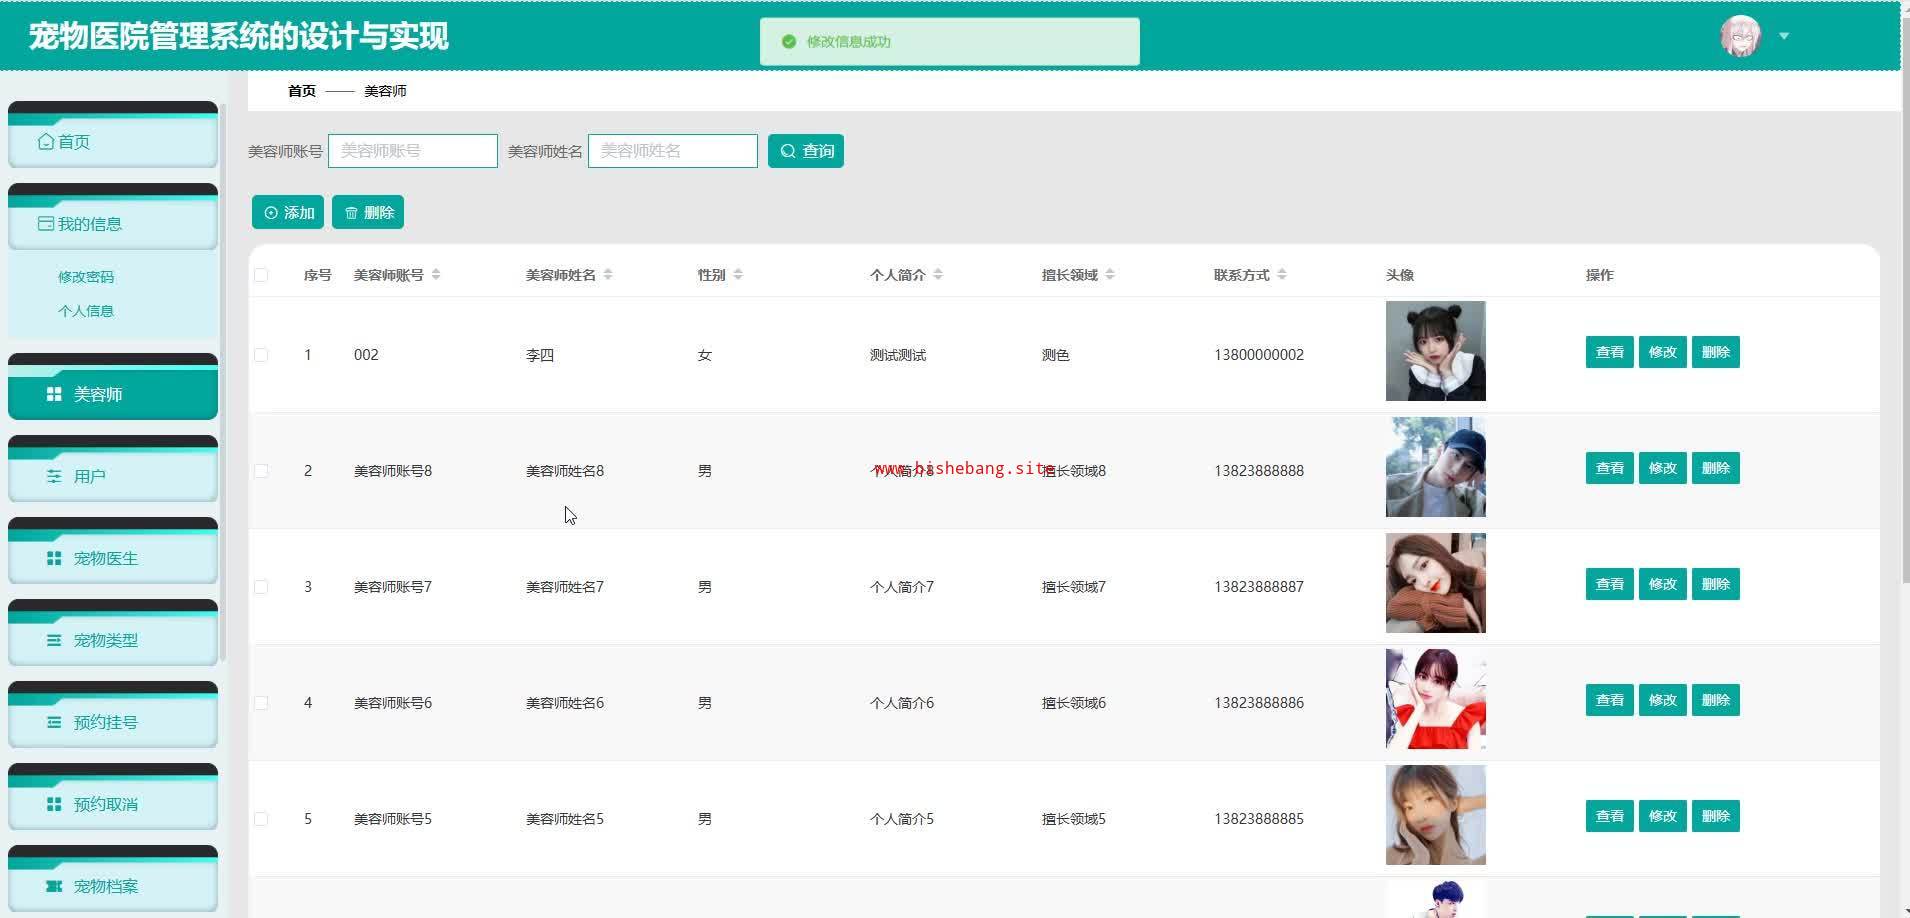Viewport: 1910px width, 918px height.
Task: Focus the 美容师姓名 input field
Action: (x=672, y=151)
